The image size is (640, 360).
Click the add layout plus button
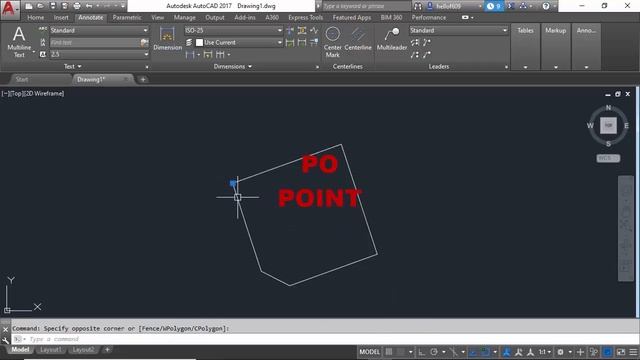(107, 350)
